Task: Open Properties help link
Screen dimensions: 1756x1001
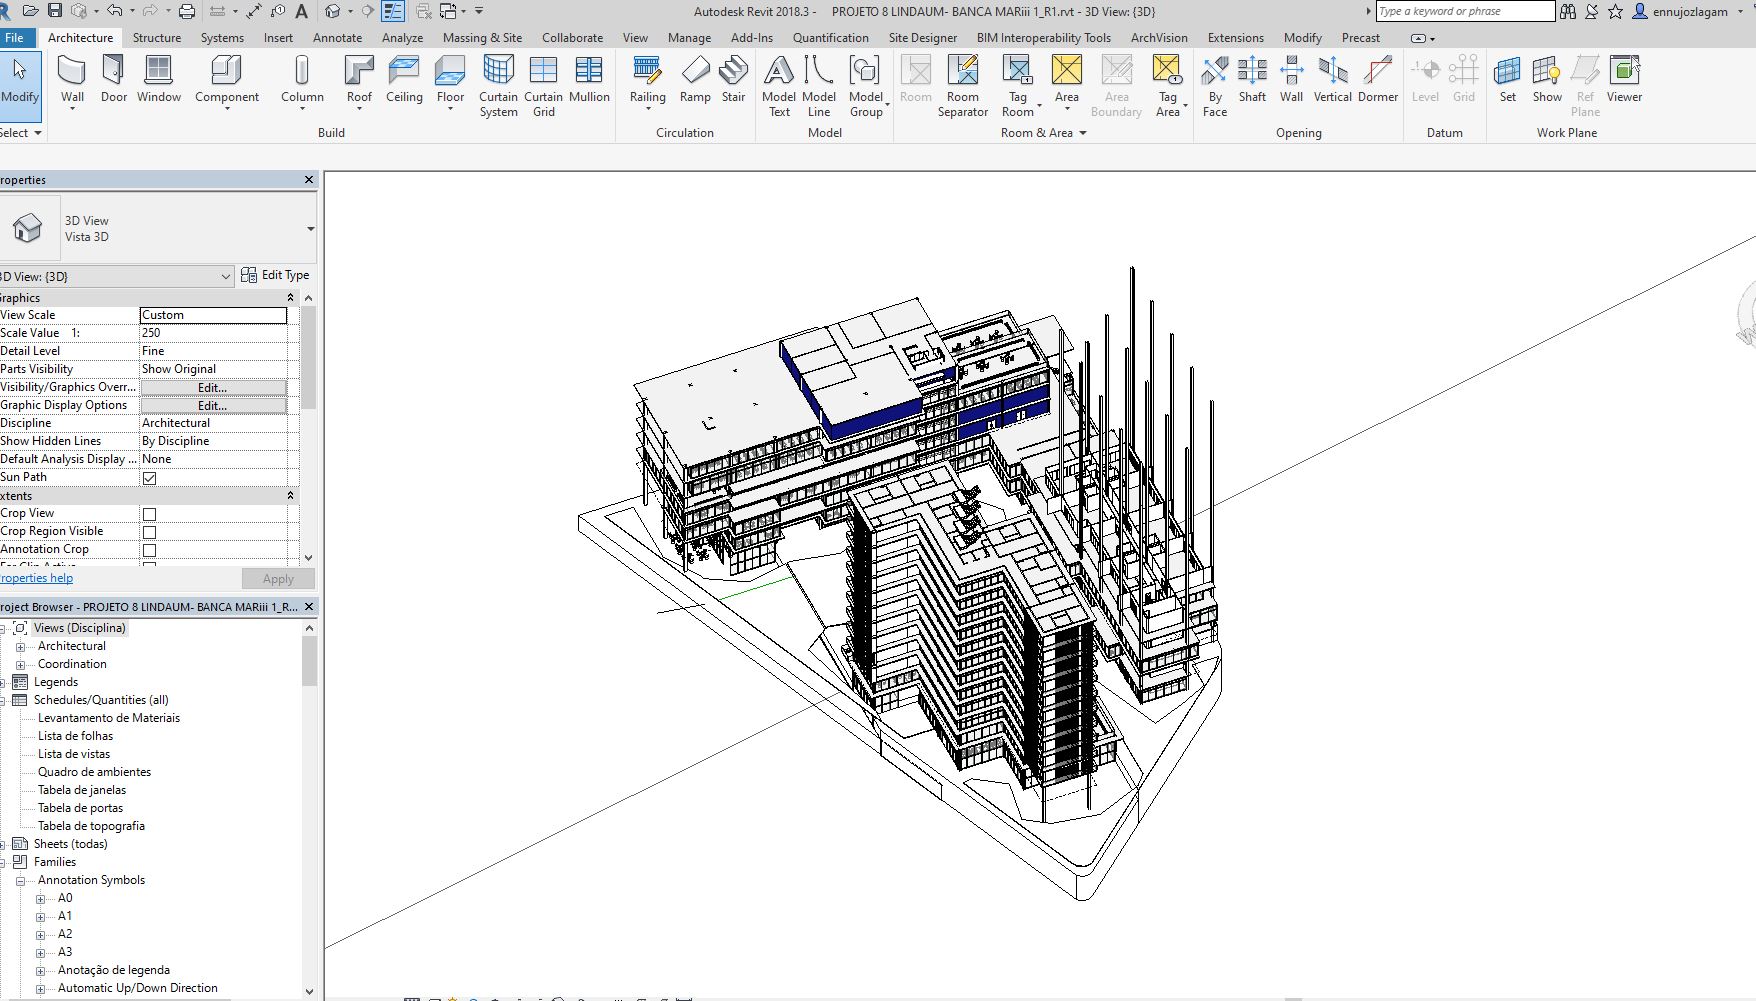Action: coord(37,578)
